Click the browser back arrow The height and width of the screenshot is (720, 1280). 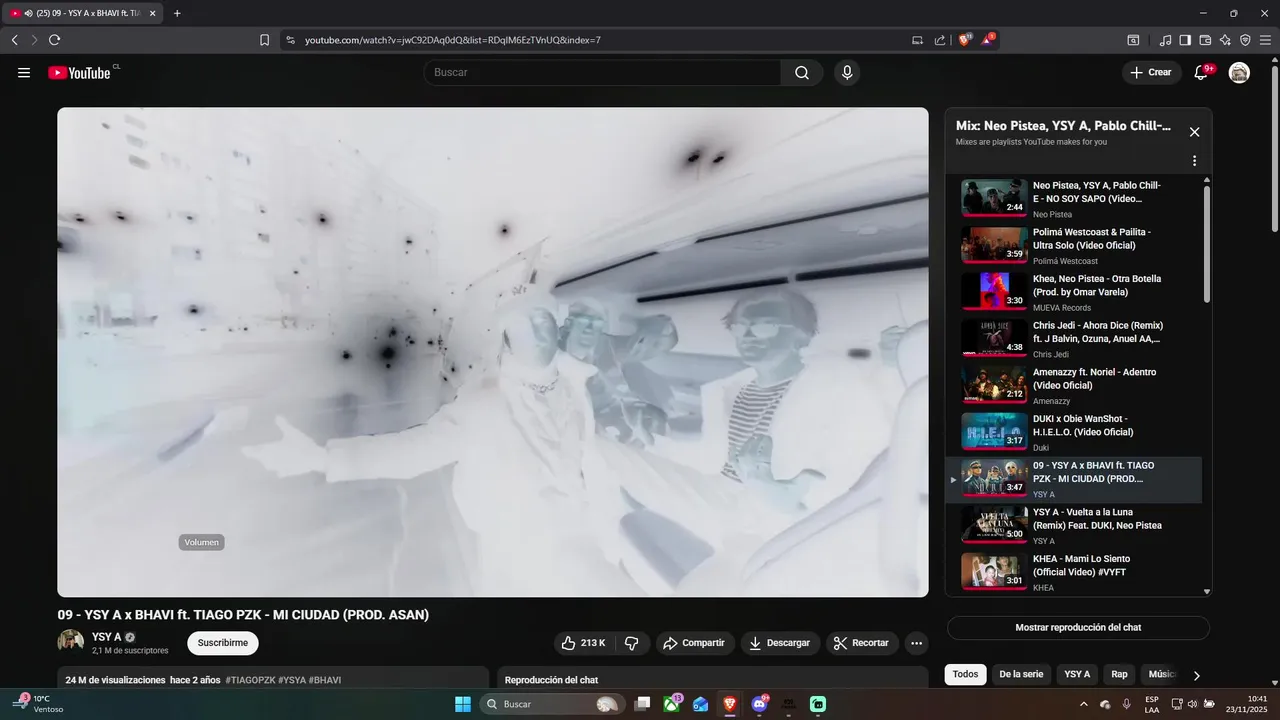click(14, 40)
